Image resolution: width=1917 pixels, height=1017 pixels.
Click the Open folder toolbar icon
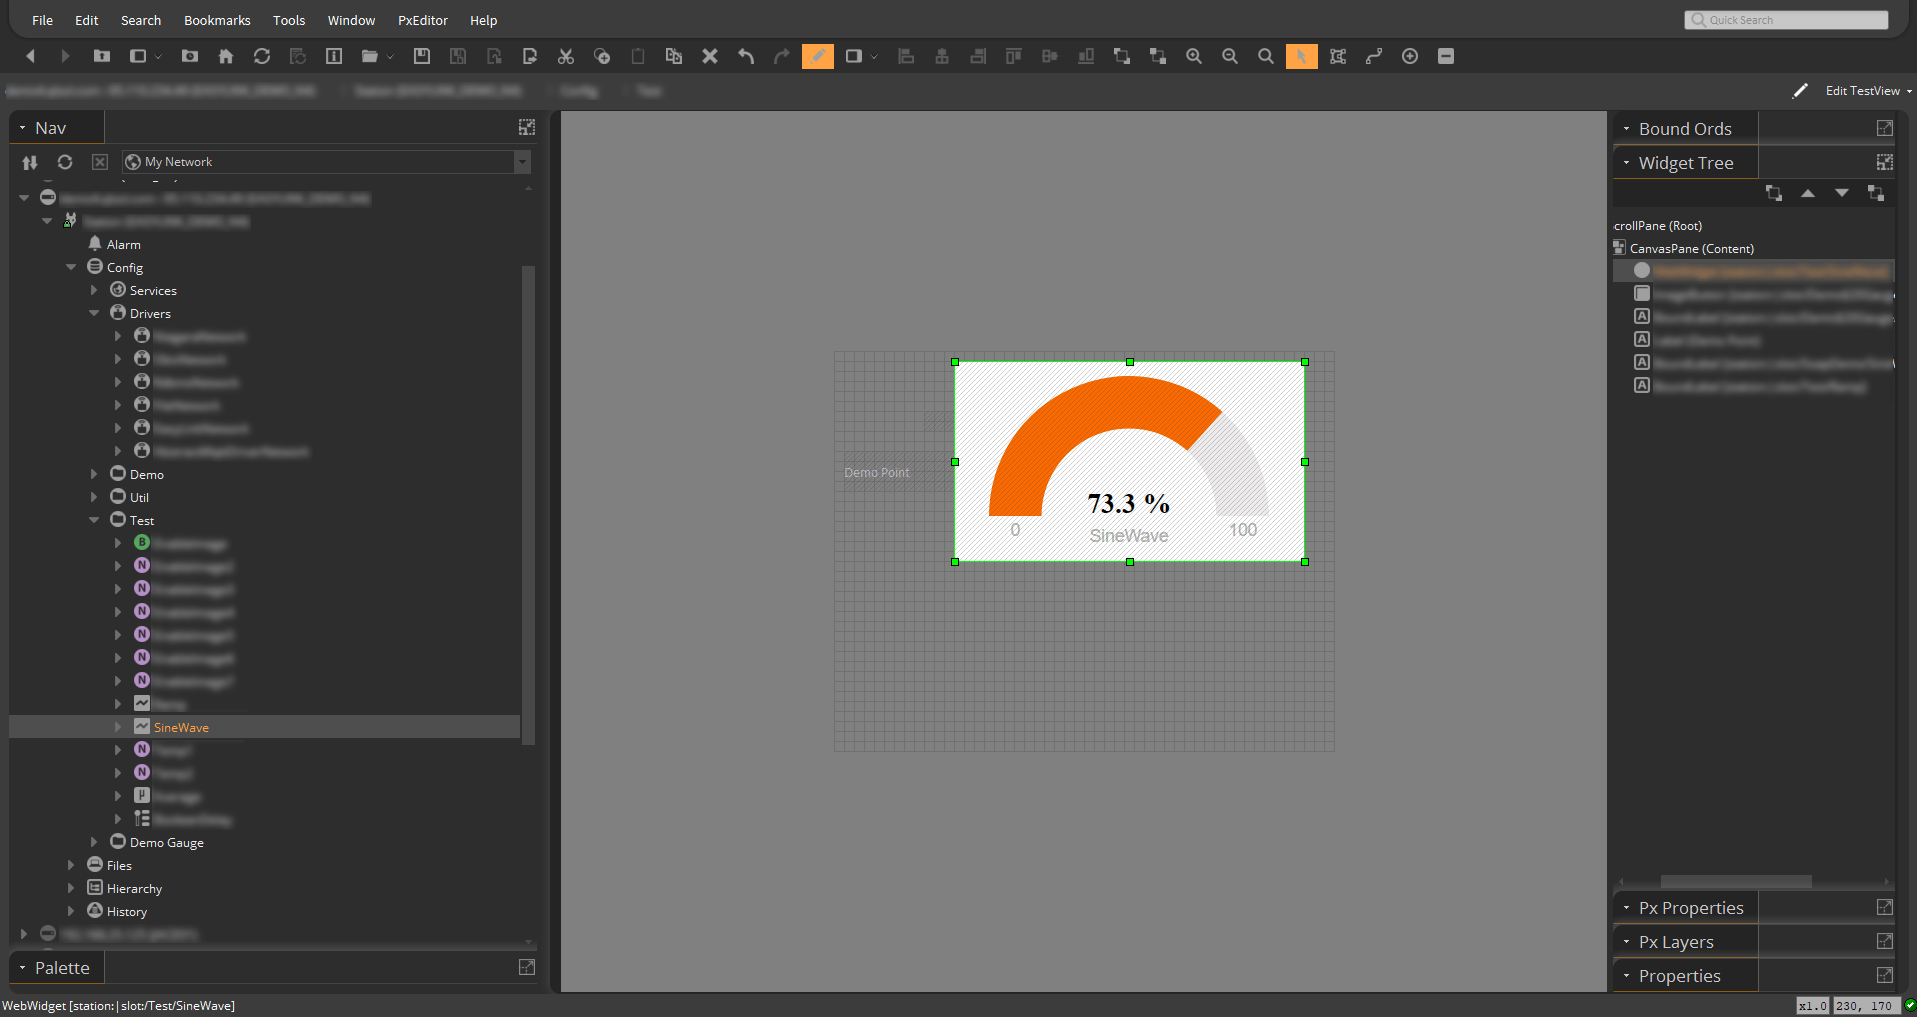370,56
